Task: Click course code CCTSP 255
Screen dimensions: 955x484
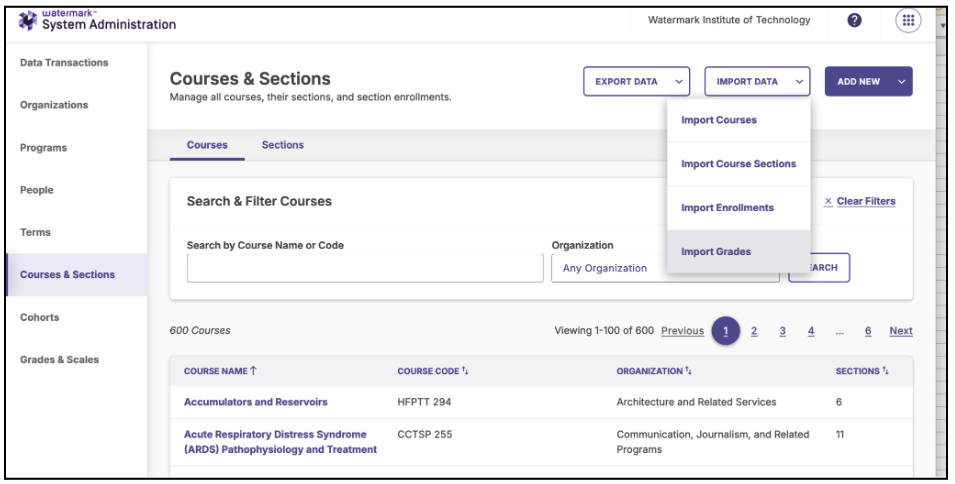Action: point(425,434)
